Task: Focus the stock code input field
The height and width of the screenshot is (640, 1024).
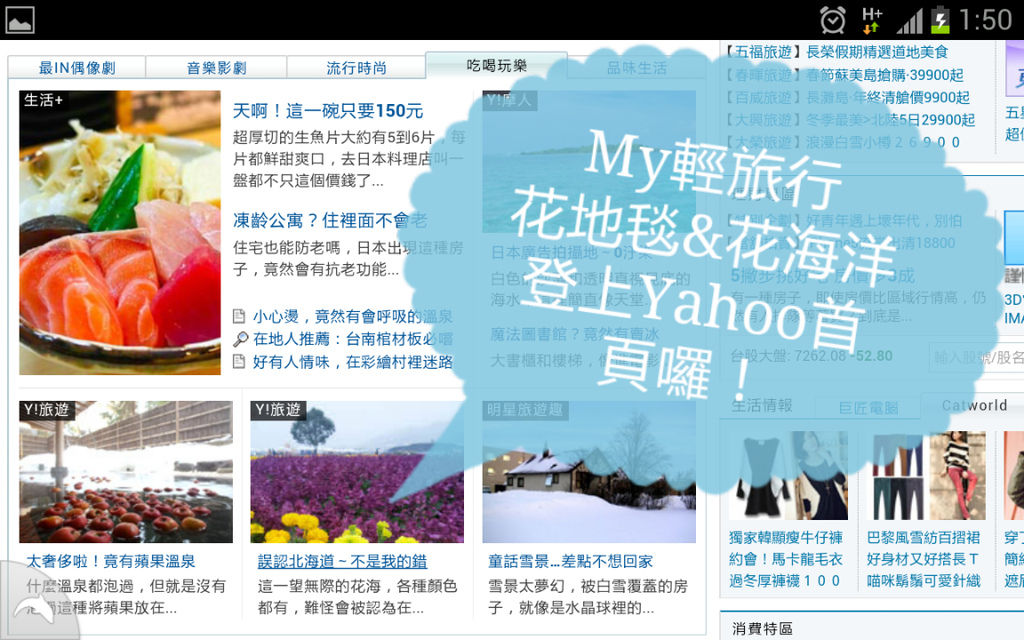Action: tap(976, 357)
